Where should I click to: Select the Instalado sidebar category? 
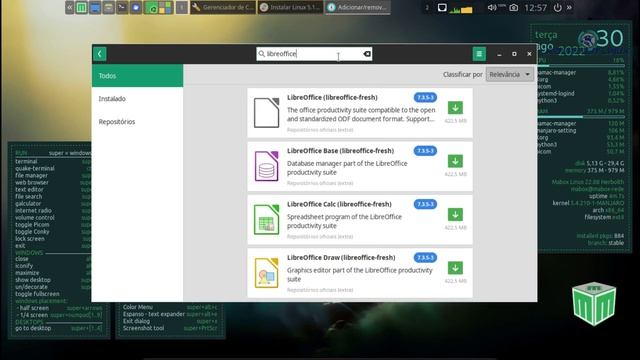pyautogui.click(x=138, y=98)
